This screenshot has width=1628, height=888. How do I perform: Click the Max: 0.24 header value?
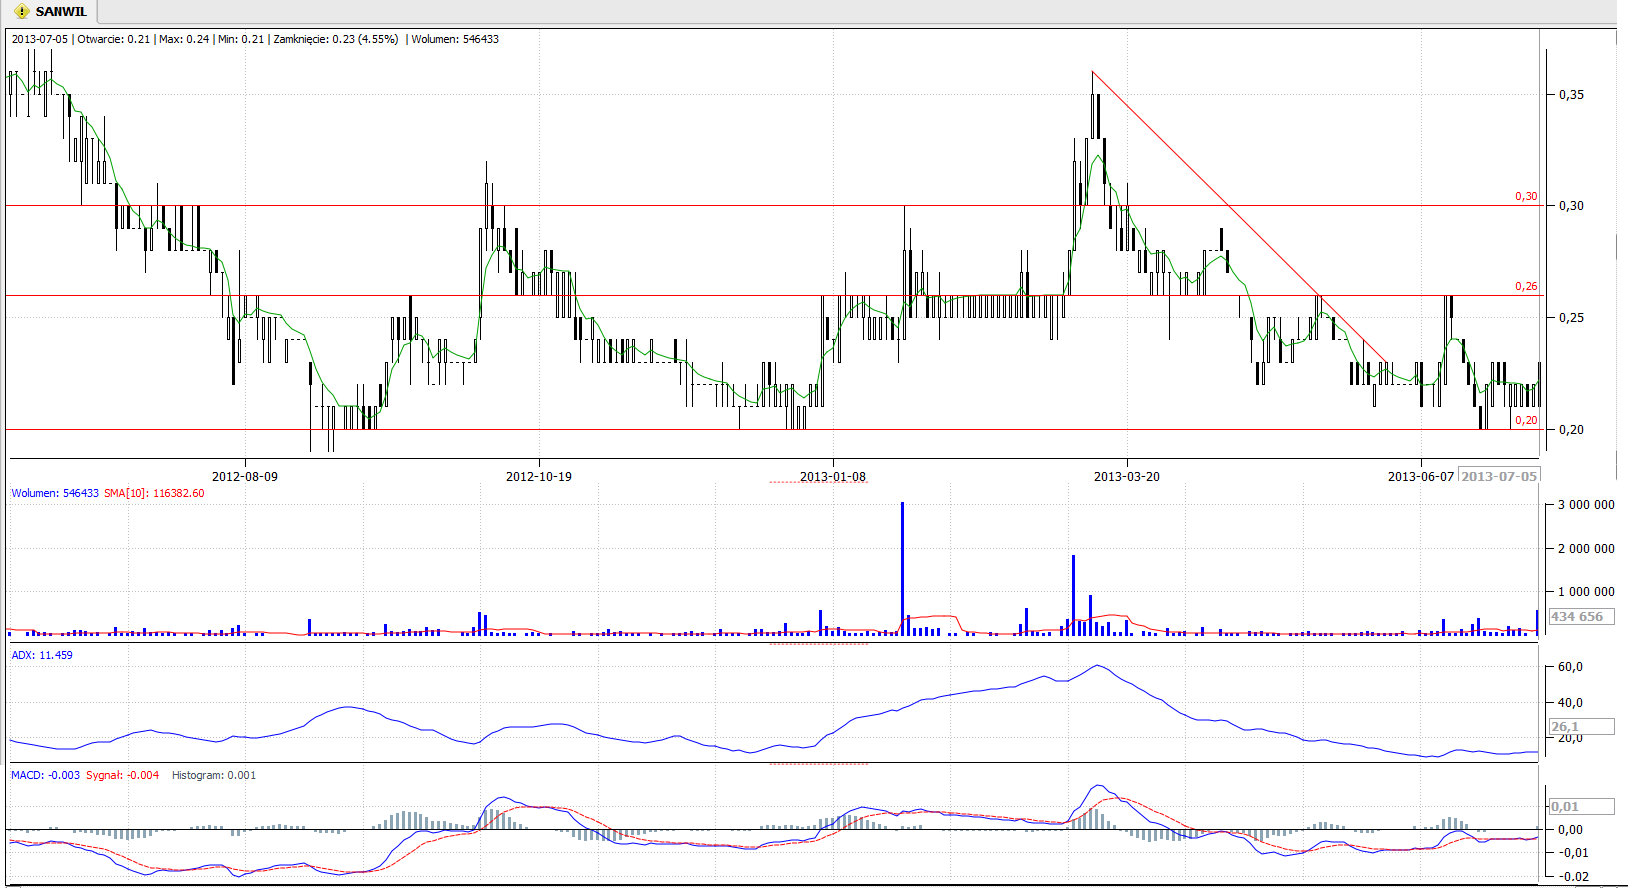(x=184, y=39)
